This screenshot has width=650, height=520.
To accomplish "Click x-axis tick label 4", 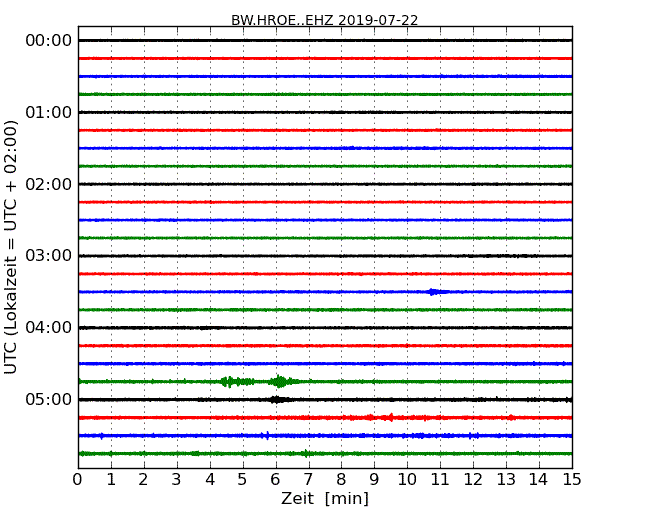I will tap(210, 480).
